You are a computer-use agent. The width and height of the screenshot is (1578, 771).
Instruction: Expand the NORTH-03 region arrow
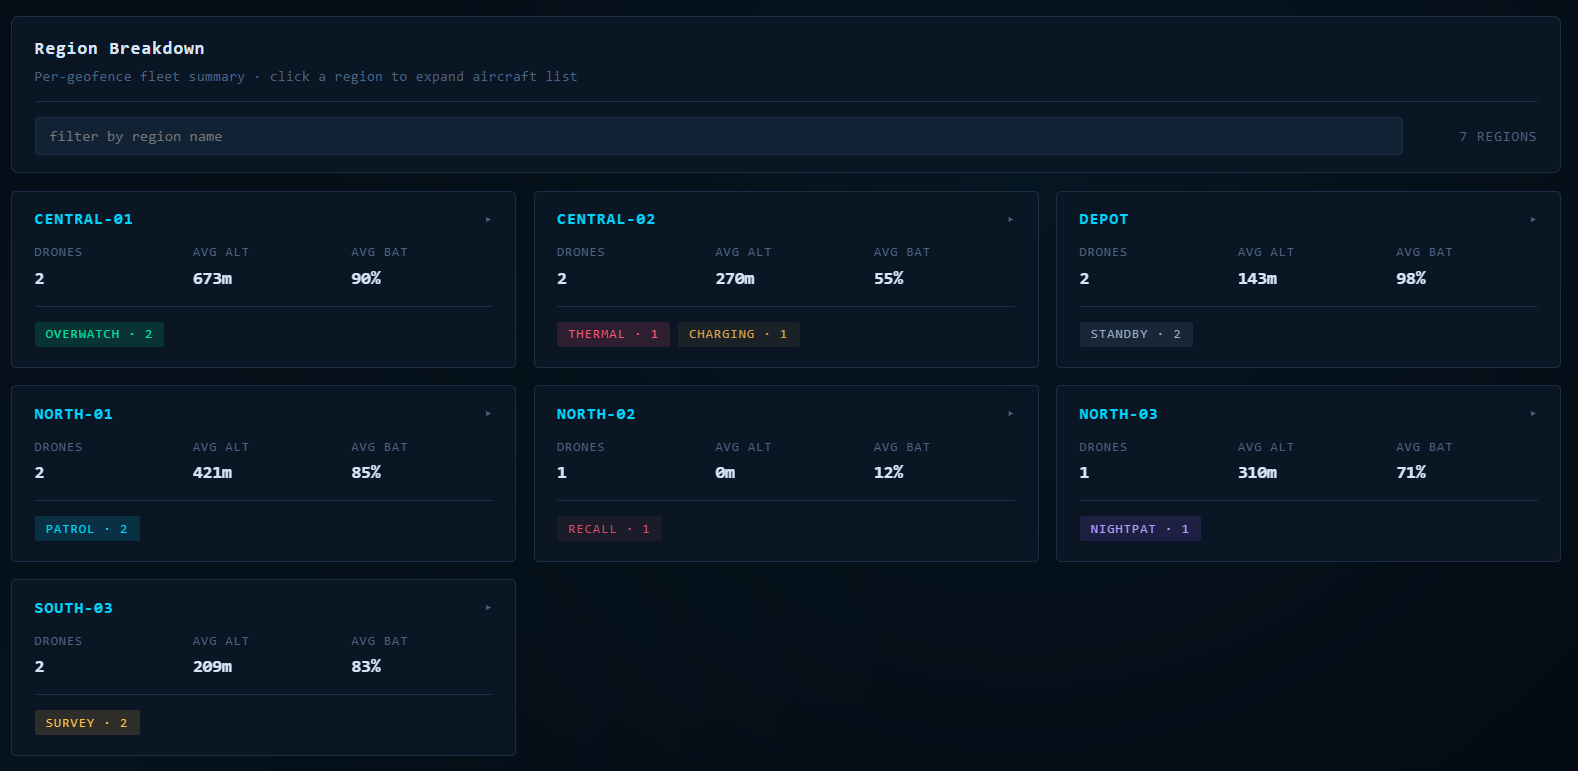tap(1533, 413)
